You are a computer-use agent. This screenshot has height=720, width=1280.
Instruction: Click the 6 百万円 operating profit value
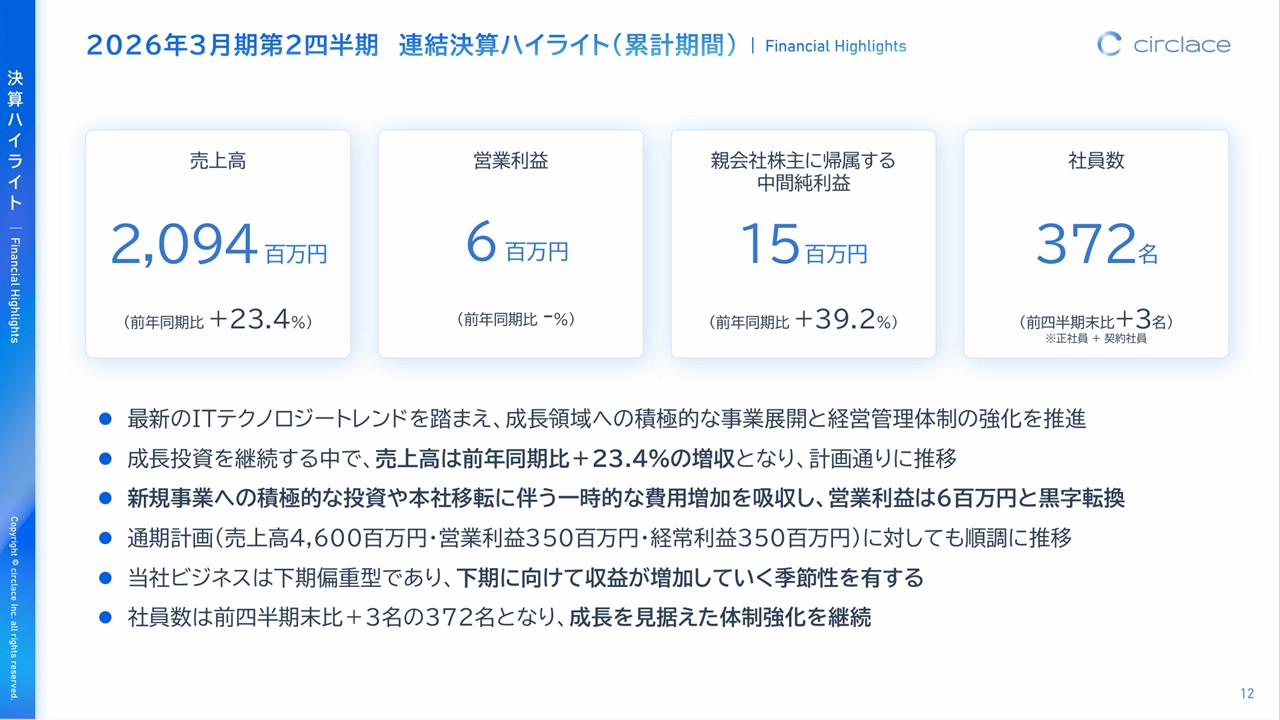click(x=516, y=245)
